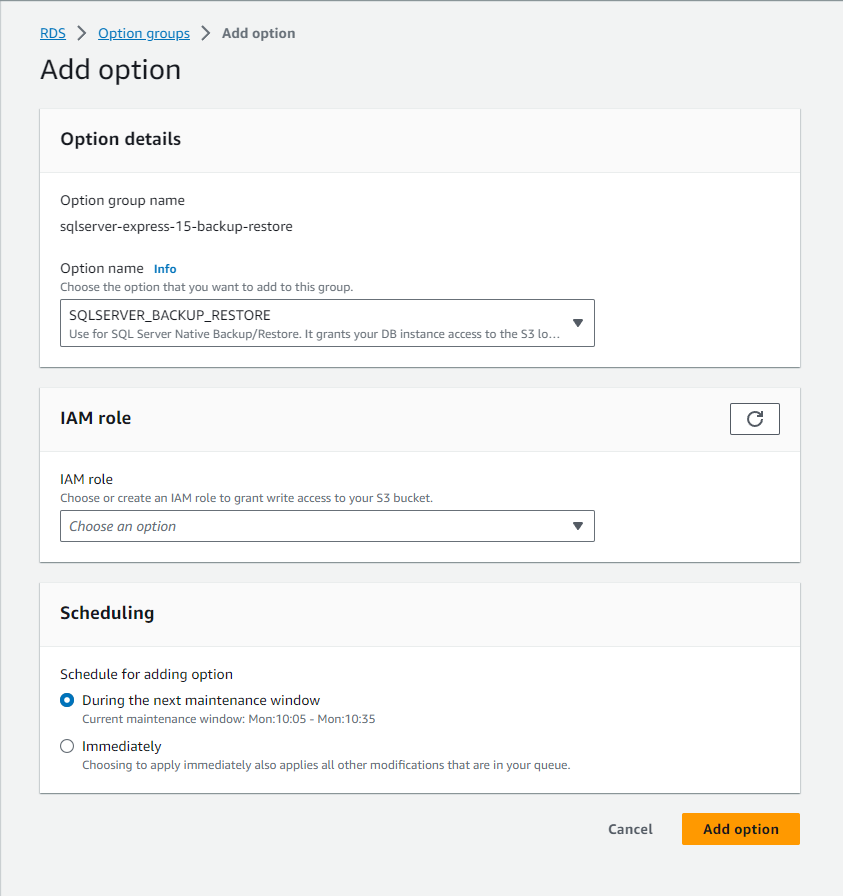Click the orange Add option button
The image size is (843, 896).
740,829
